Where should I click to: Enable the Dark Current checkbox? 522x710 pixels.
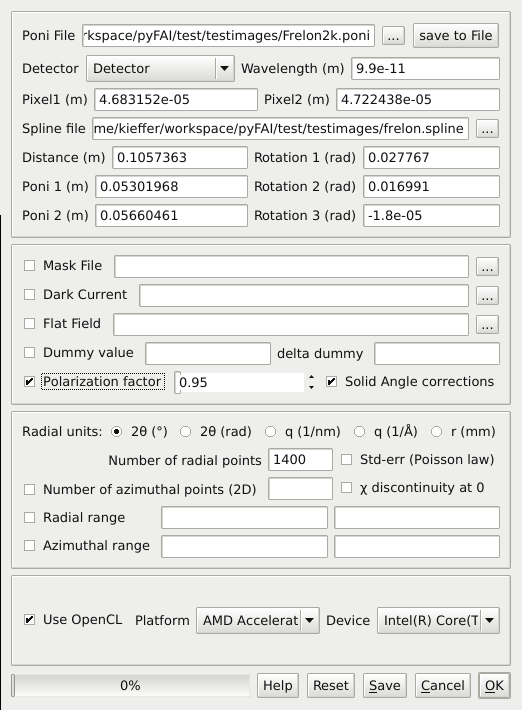tap(29, 294)
